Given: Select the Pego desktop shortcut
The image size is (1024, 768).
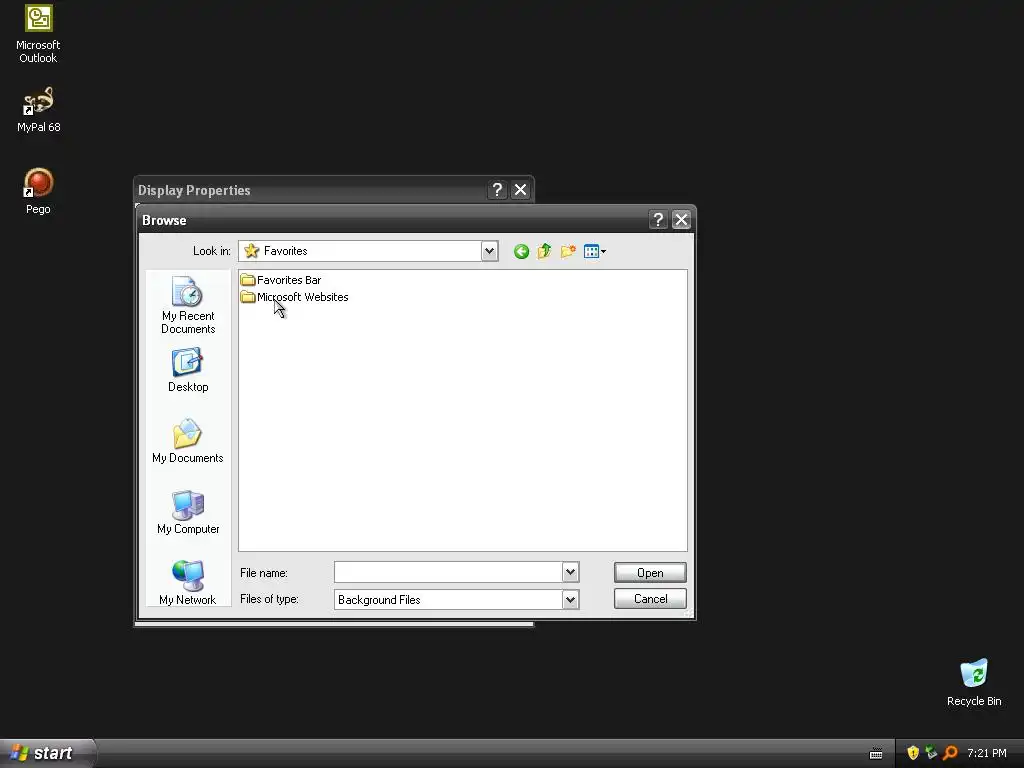Looking at the screenshot, I should click(38, 191).
